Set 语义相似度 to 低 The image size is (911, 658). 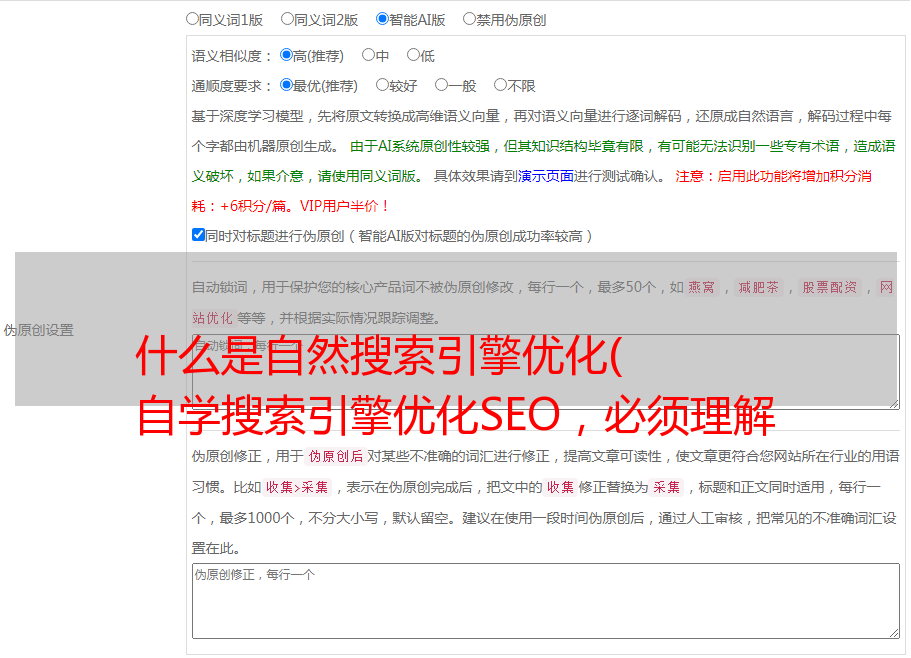[x=413, y=55]
